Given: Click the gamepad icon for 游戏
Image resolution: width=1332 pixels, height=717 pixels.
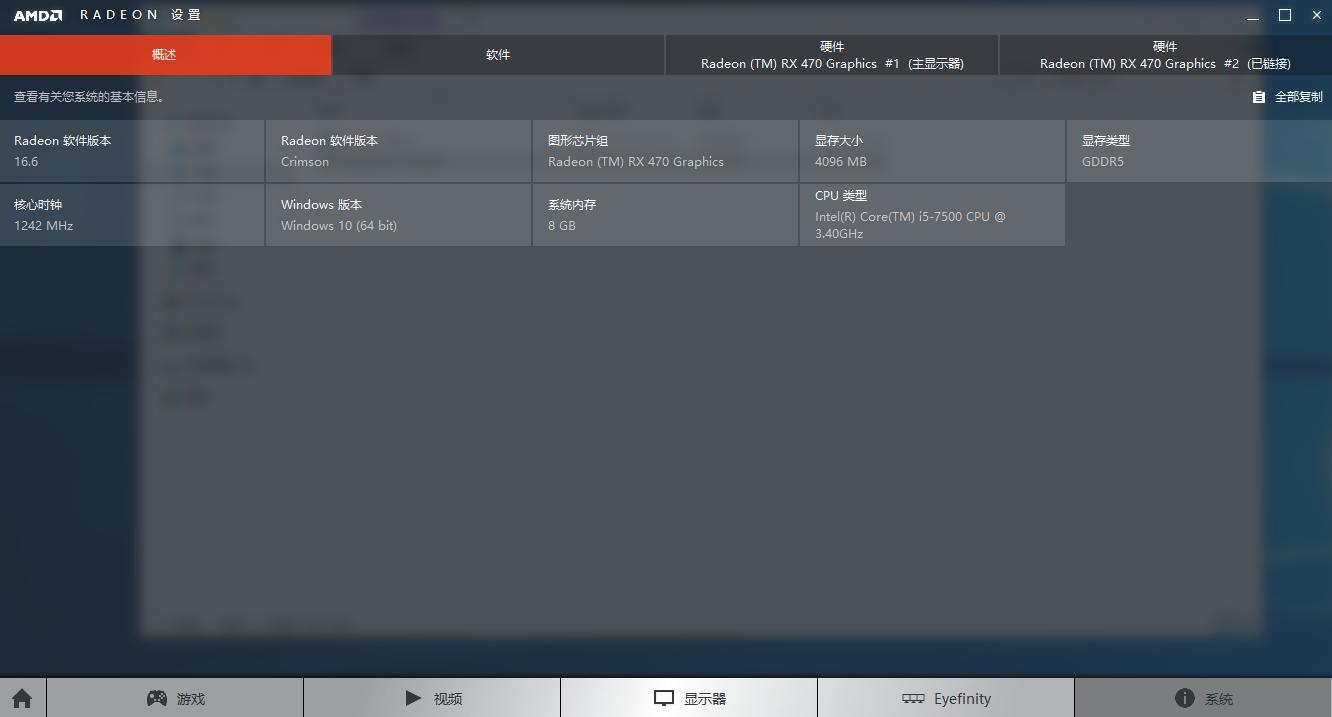Looking at the screenshot, I should (x=157, y=698).
